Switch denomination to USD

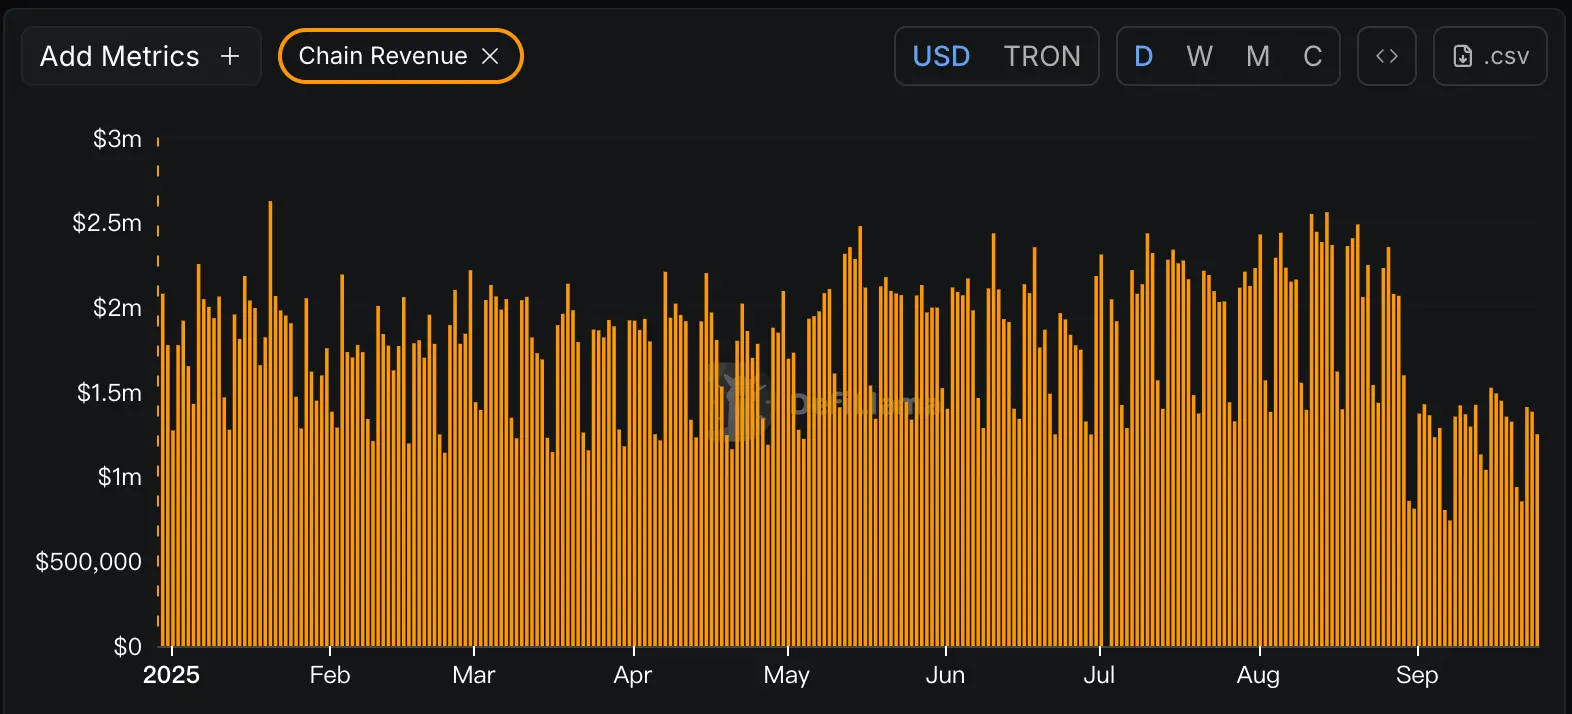coord(941,56)
